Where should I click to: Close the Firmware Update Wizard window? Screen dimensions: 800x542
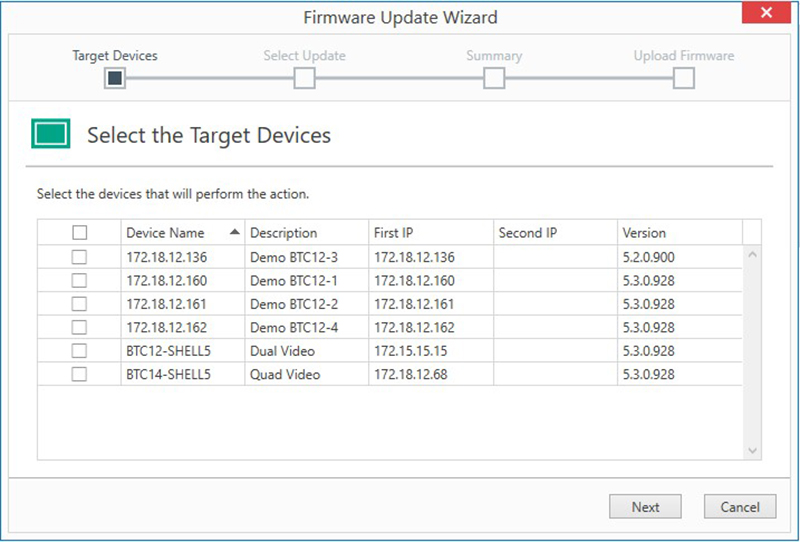coord(766,13)
